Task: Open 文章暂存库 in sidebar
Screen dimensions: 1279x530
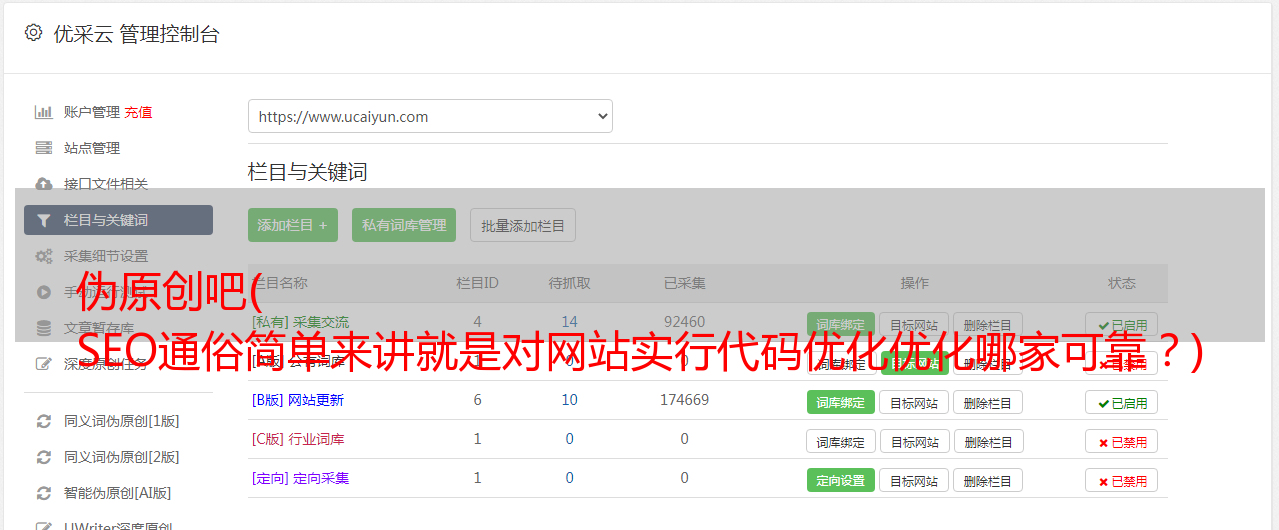Action: pyautogui.click(x=99, y=328)
